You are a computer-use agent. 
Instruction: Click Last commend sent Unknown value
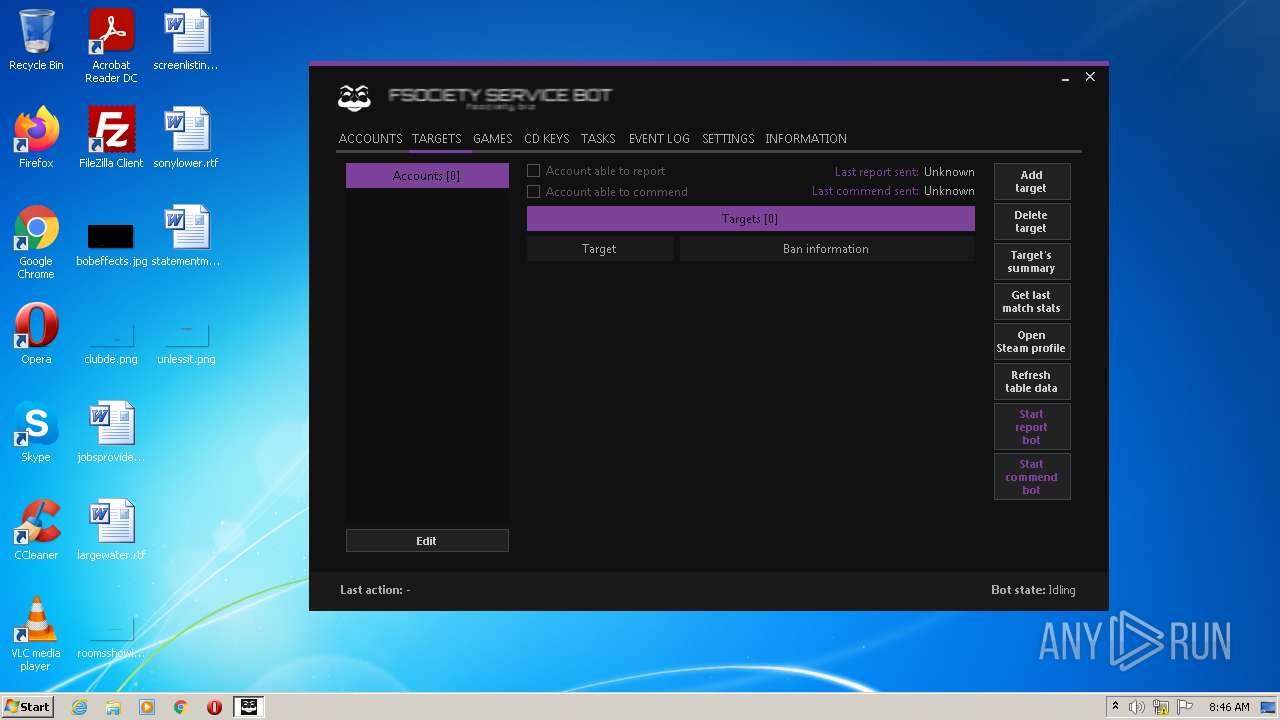(949, 191)
